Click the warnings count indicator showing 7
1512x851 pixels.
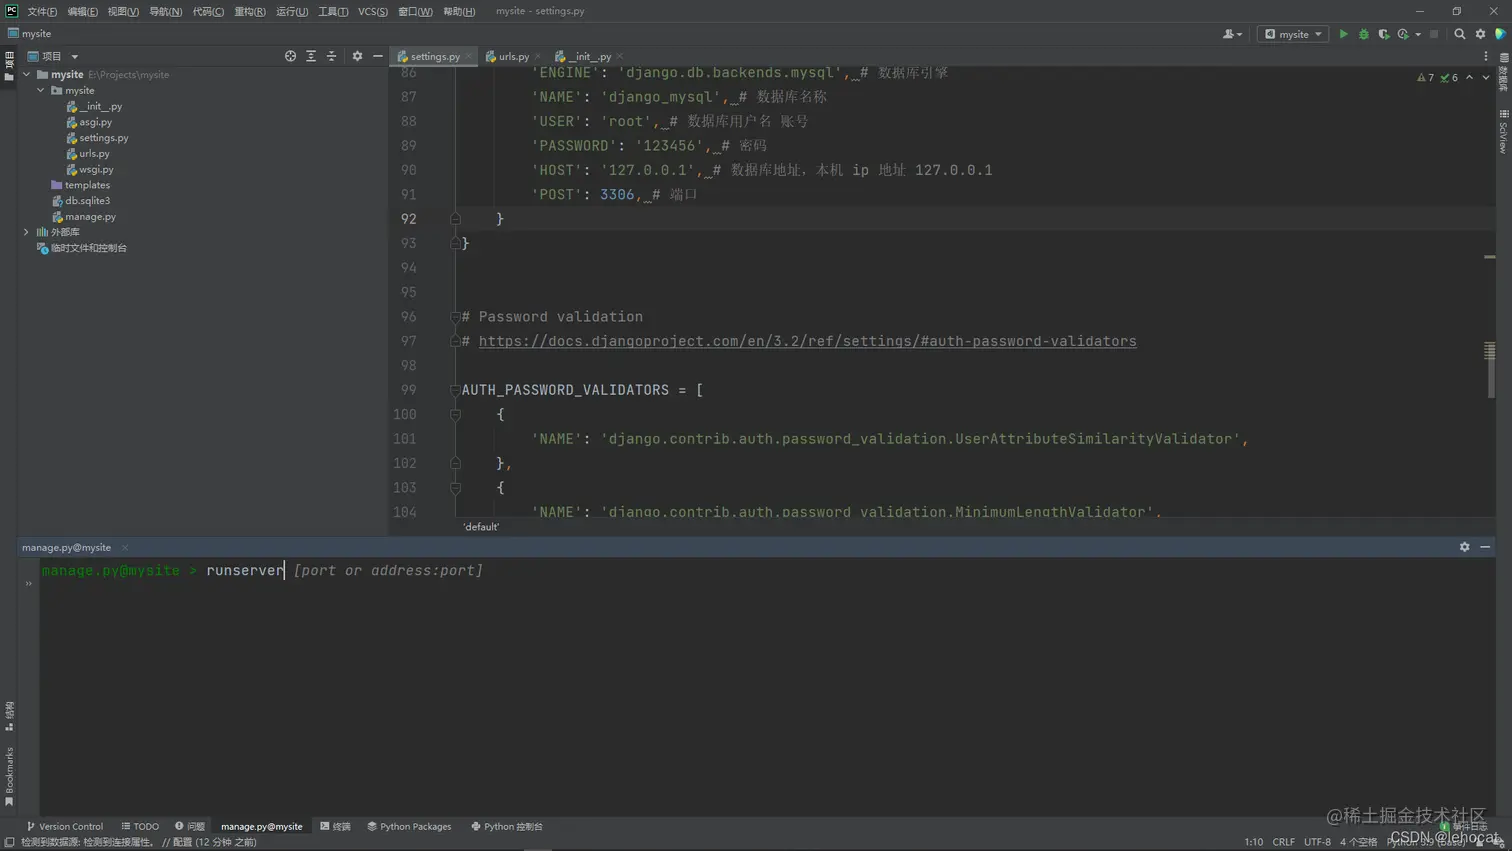pyautogui.click(x=1425, y=77)
